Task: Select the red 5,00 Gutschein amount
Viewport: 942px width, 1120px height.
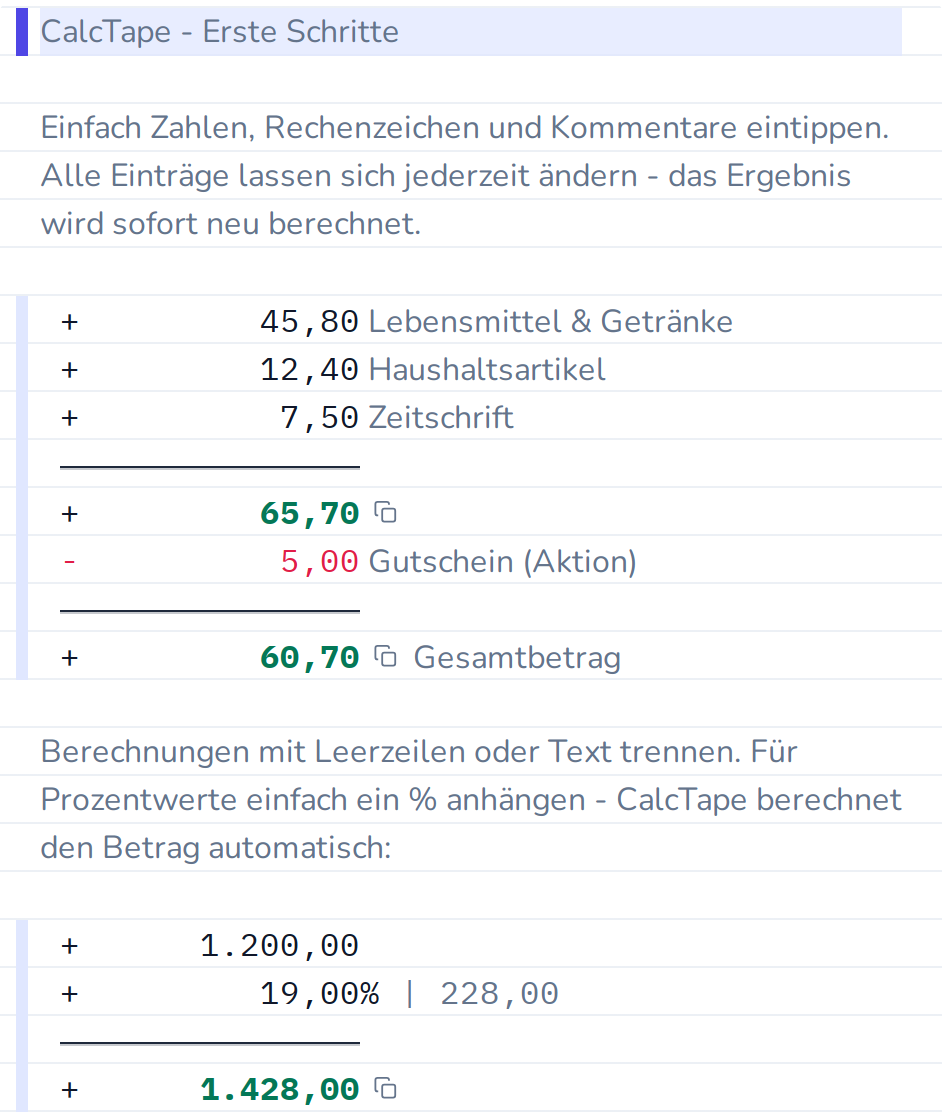Action: tap(319, 561)
